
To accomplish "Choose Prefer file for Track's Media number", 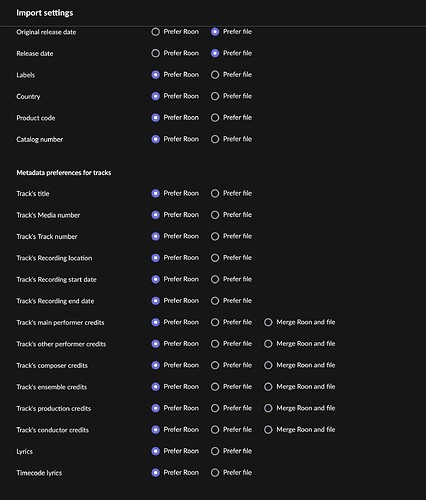I will pos(215,215).
